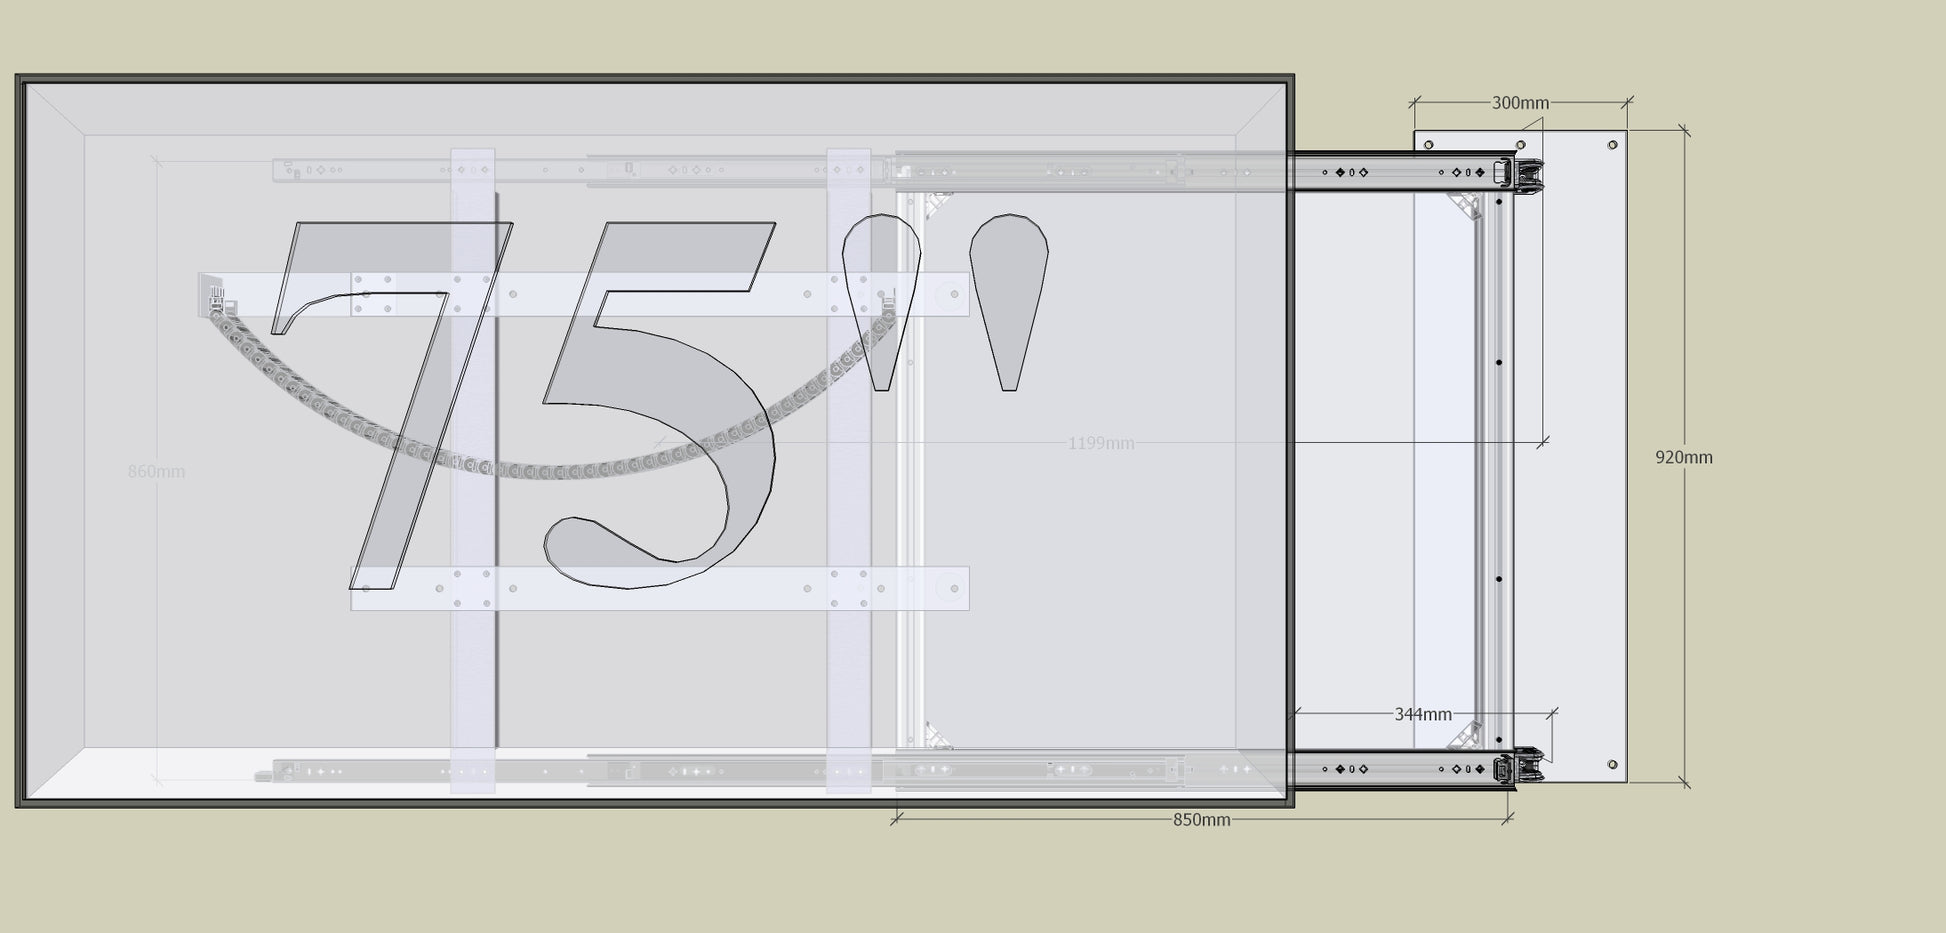Click the 344mm dimension label
Image resolution: width=1946 pixels, height=933 pixels.
(x=1422, y=714)
